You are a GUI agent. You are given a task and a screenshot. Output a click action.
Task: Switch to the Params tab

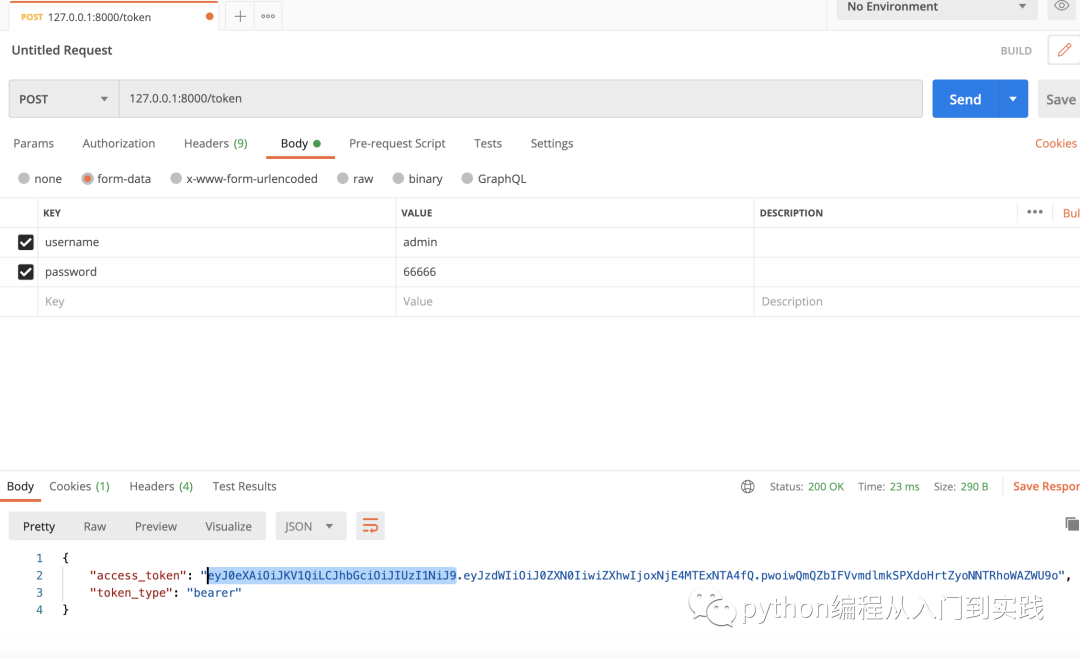click(34, 143)
